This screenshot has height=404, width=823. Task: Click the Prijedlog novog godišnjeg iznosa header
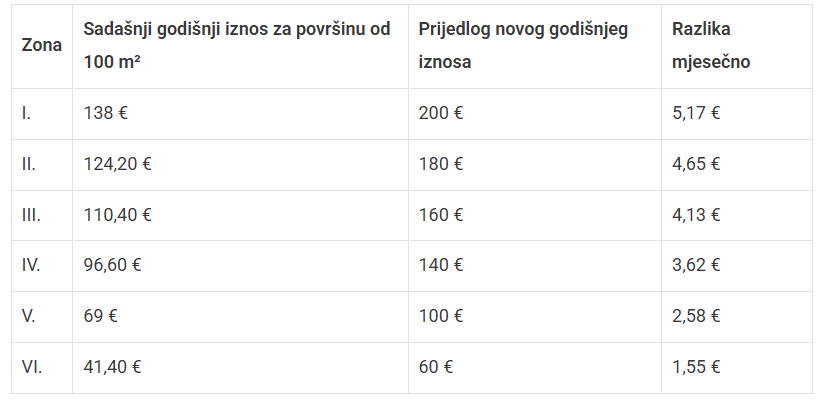[x=523, y=45]
